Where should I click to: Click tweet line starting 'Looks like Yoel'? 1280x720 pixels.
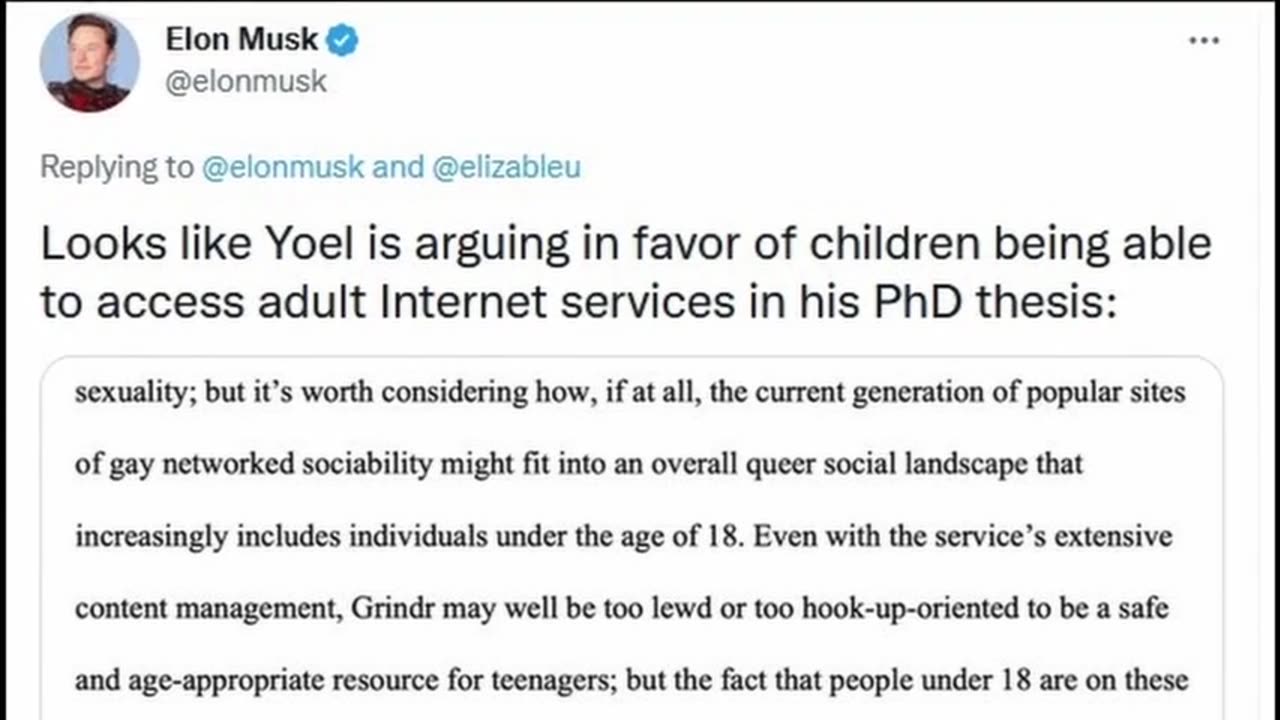pos(625,245)
